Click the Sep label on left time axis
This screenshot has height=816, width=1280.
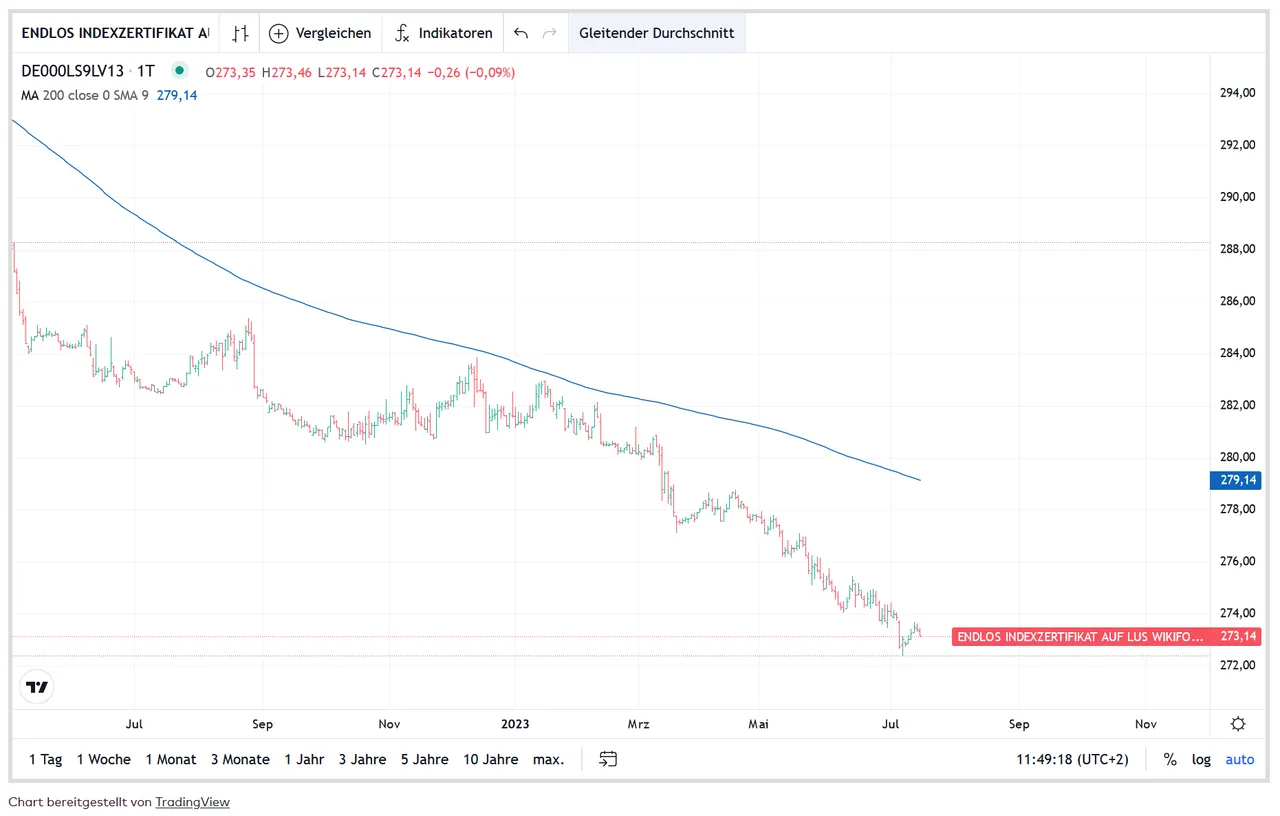pos(263,724)
